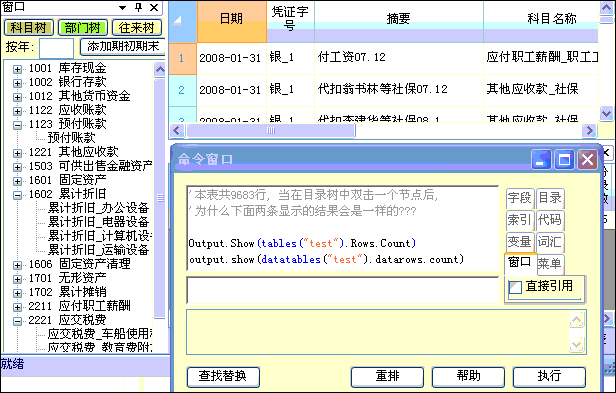This screenshot has height=393, width=616.
Task: Click table horizontal scrollbar right arrow
Action: [590, 130]
